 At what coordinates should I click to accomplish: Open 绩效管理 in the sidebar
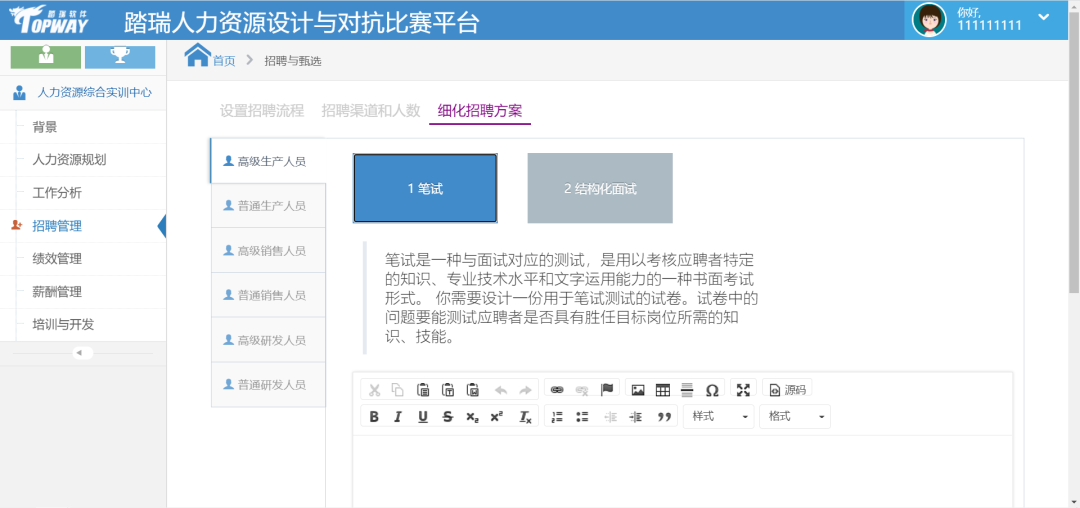pyautogui.click(x=57, y=259)
